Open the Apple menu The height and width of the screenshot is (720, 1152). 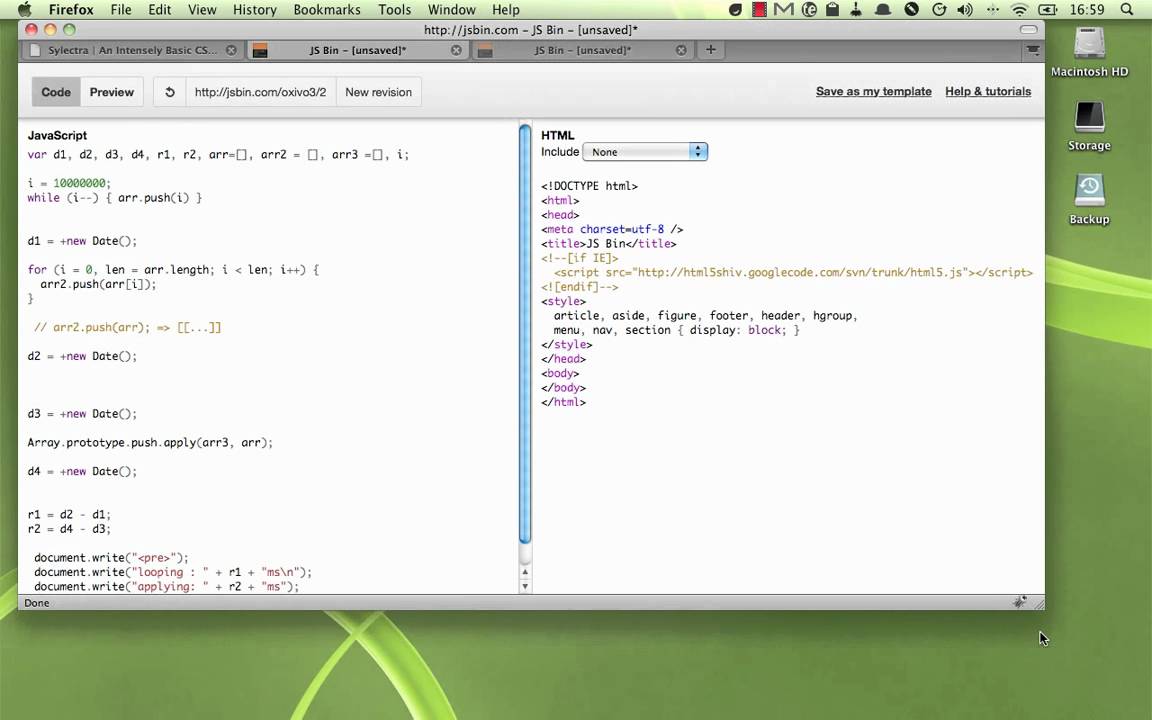coord(24,10)
